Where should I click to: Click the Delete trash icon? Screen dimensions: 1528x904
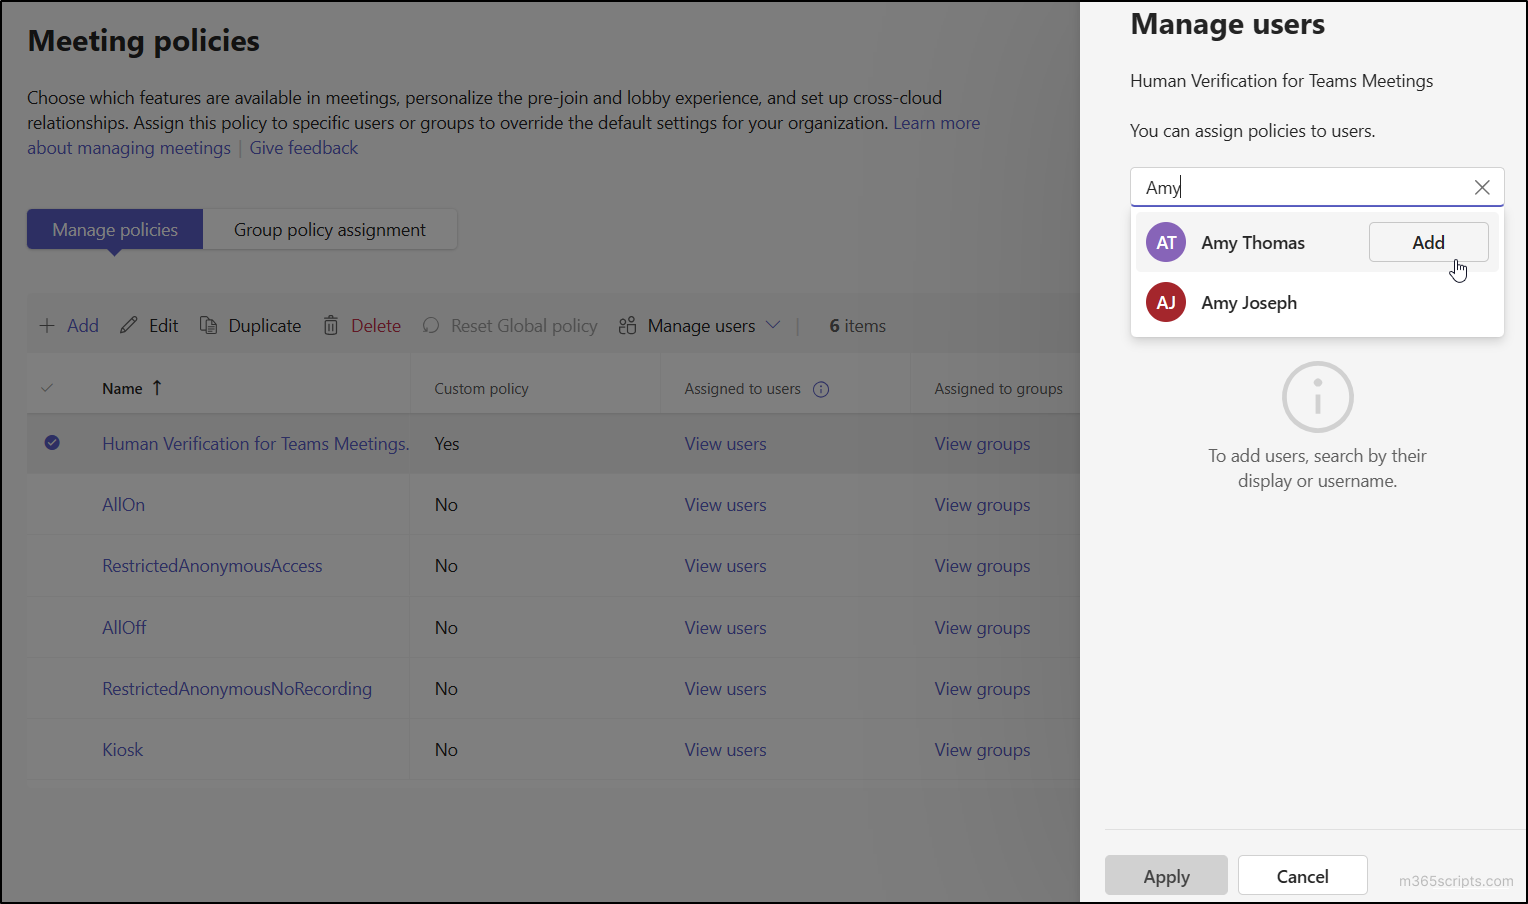pos(331,325)
